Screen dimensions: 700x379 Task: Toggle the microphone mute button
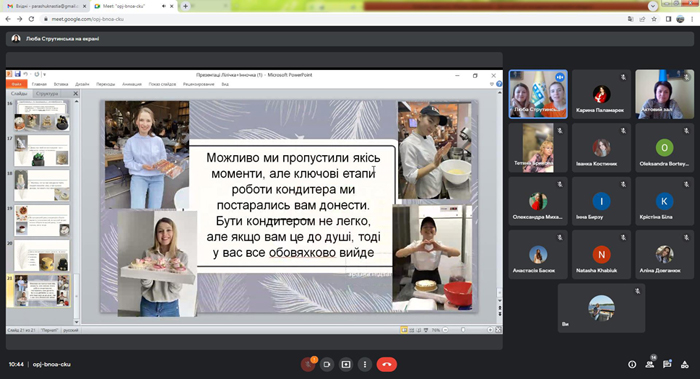308,364
